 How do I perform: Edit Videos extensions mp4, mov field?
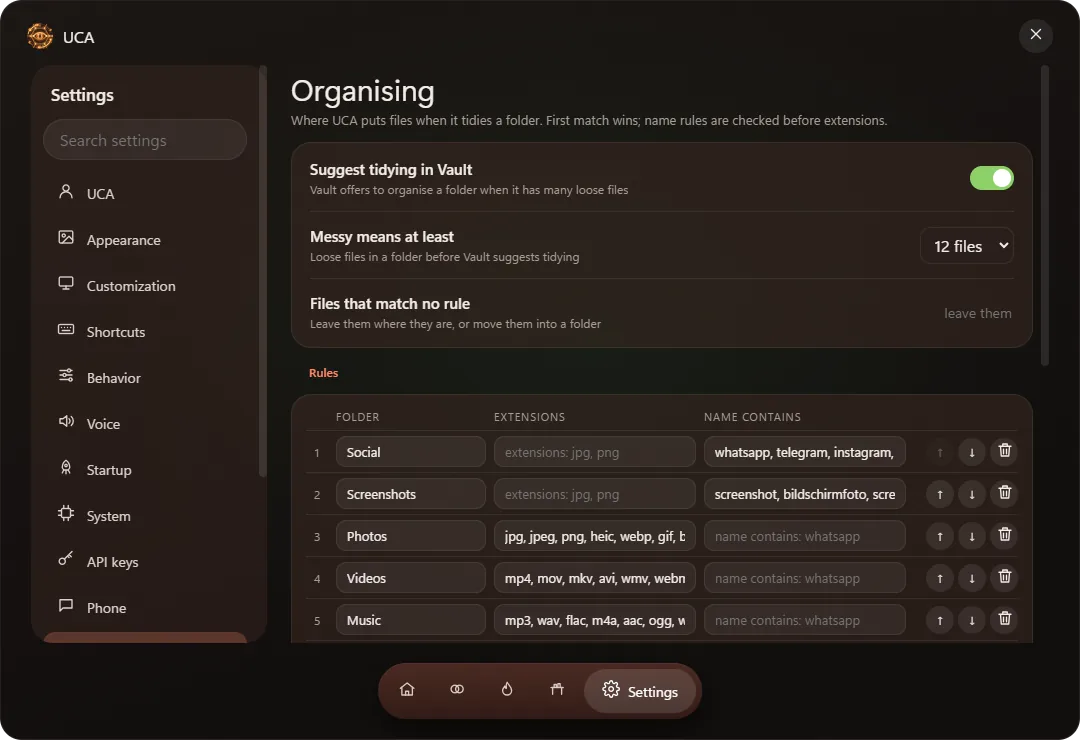[x=594, y=578]
